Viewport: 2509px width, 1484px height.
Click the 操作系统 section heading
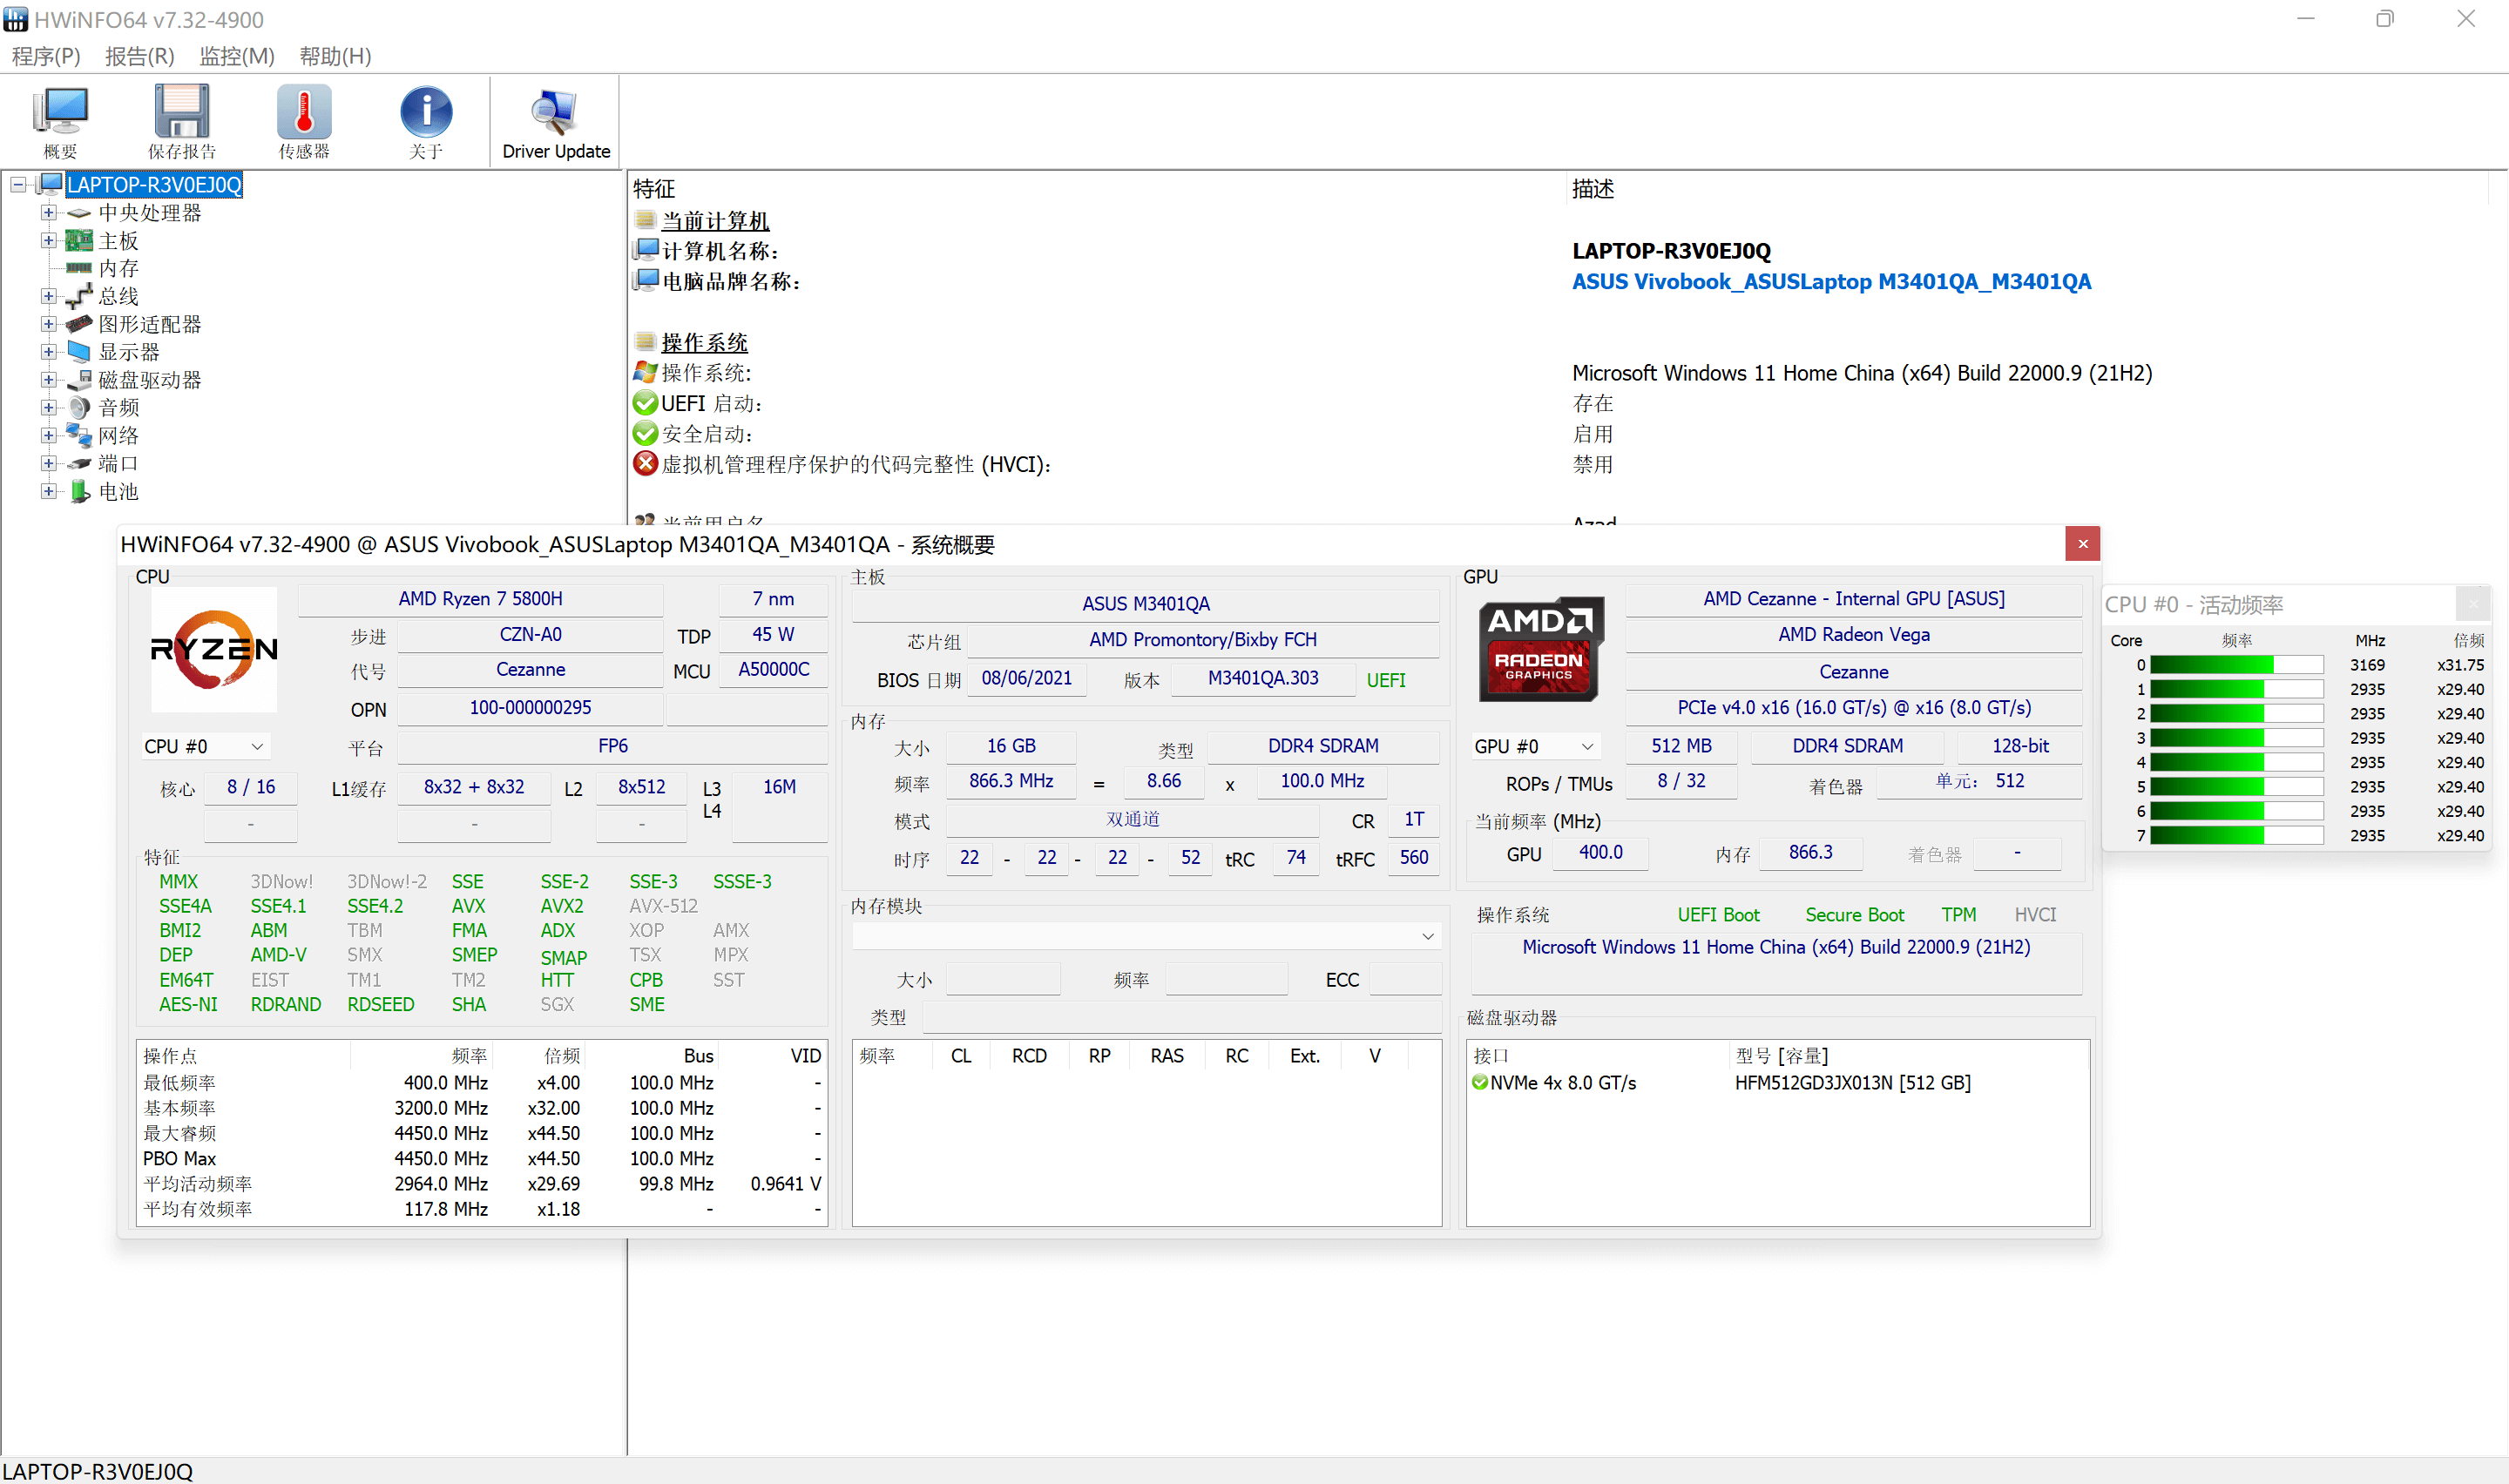[x=704, y=343]
